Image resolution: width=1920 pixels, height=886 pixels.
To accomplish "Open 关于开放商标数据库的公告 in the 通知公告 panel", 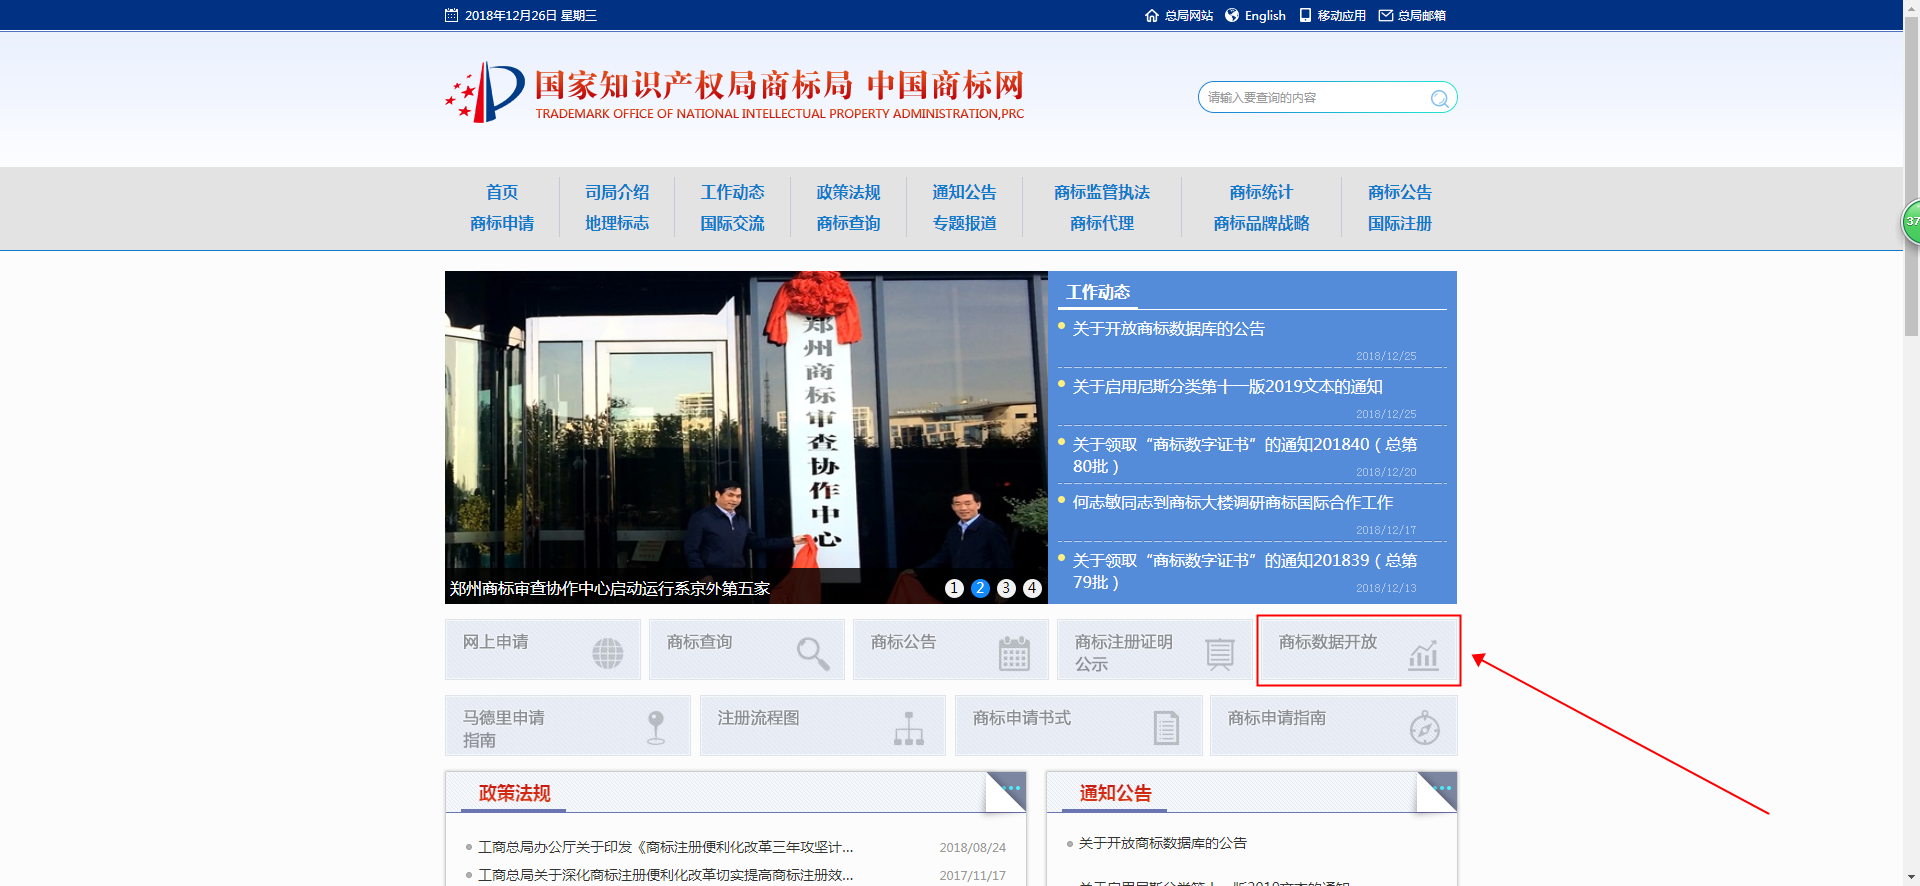I will click(1162, 843).
